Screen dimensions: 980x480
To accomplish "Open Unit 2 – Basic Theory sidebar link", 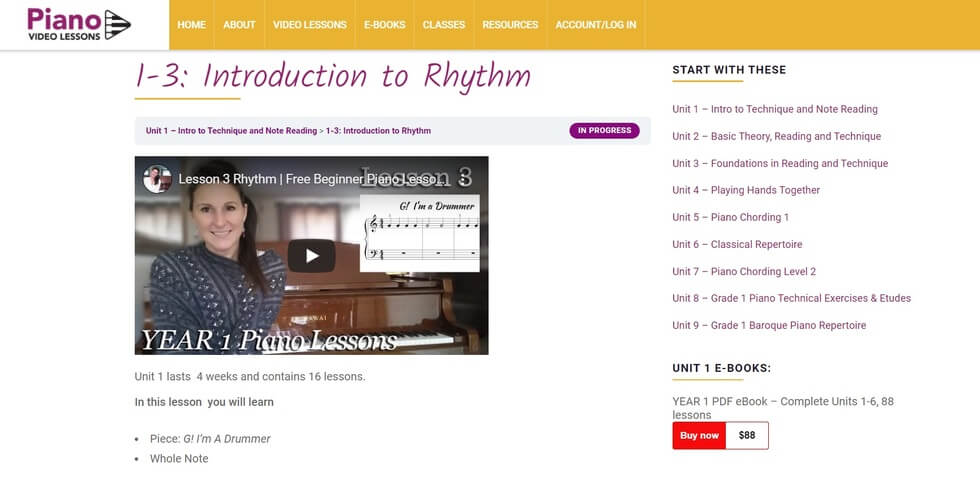I will [777, 136].
